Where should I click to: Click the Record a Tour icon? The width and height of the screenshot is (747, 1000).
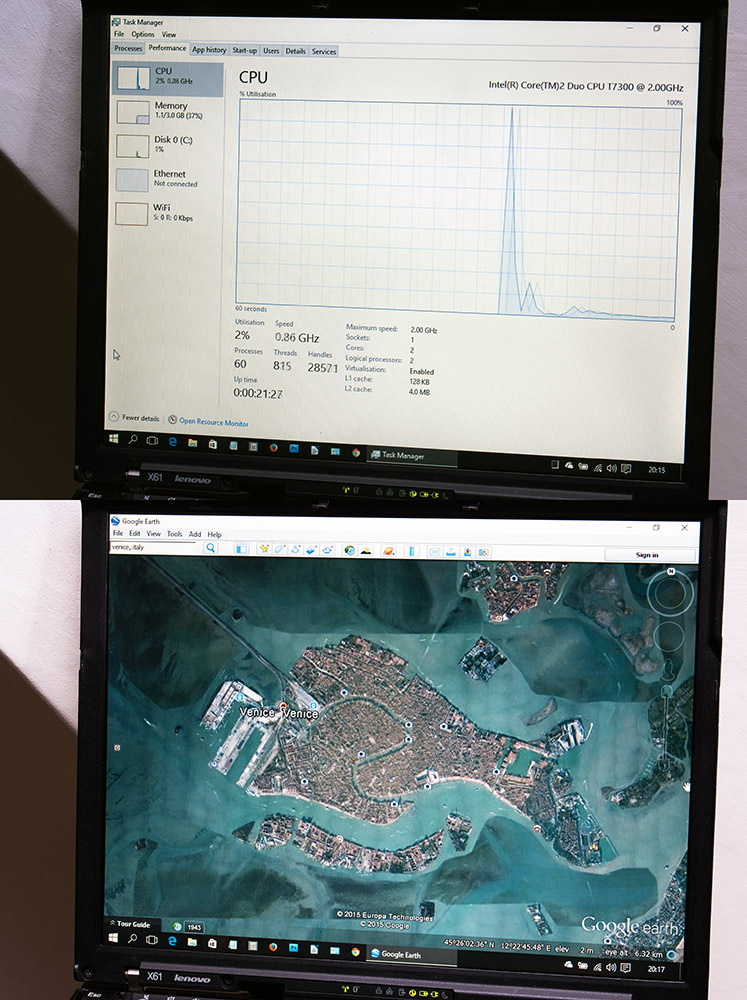328,550
